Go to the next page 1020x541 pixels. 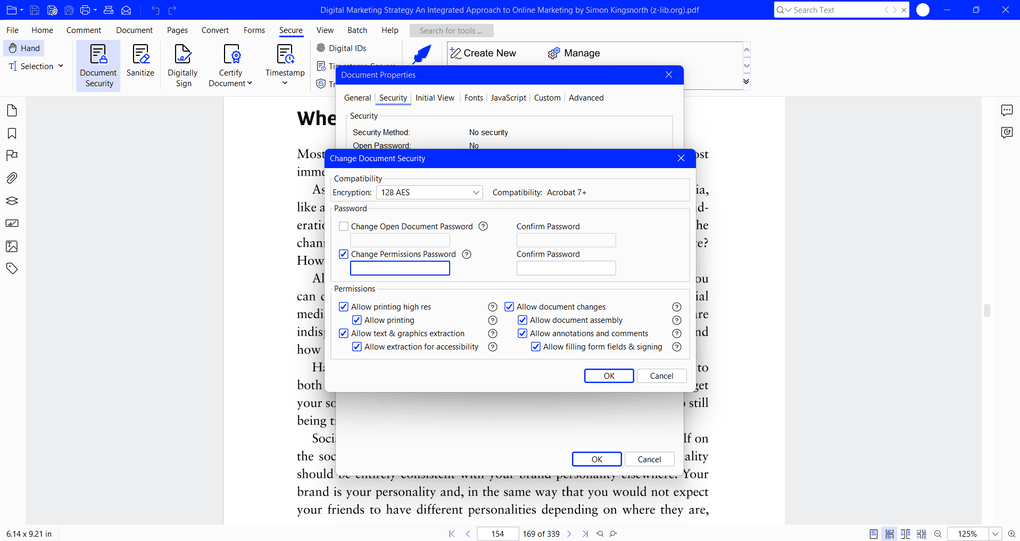tap(569, 534)
